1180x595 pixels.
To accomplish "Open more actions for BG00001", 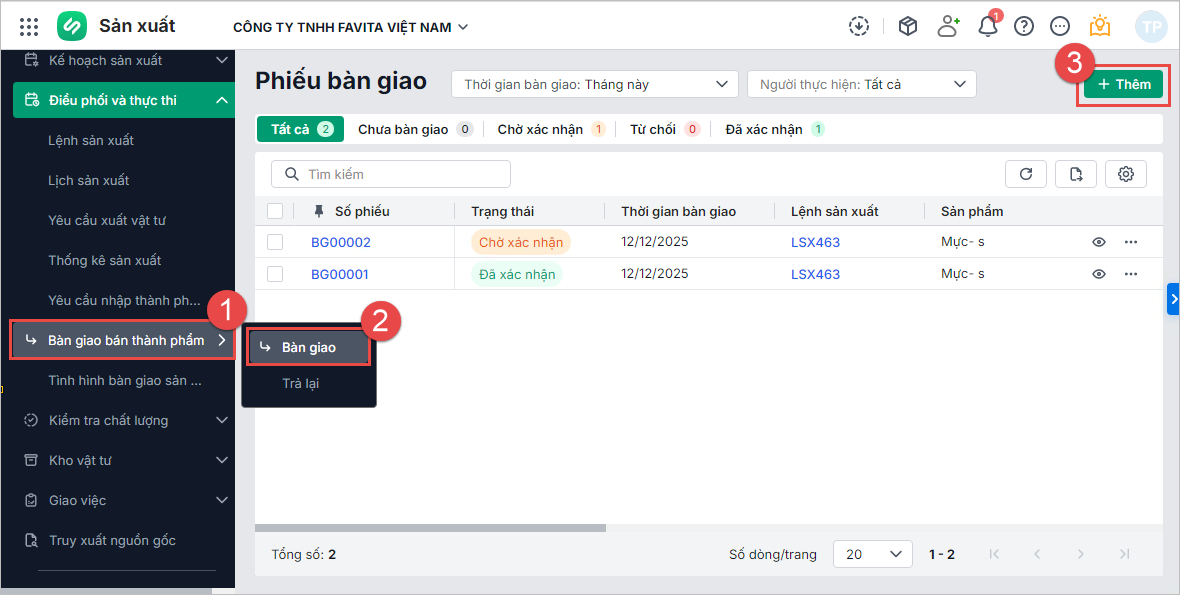I will coord(1130,274).
